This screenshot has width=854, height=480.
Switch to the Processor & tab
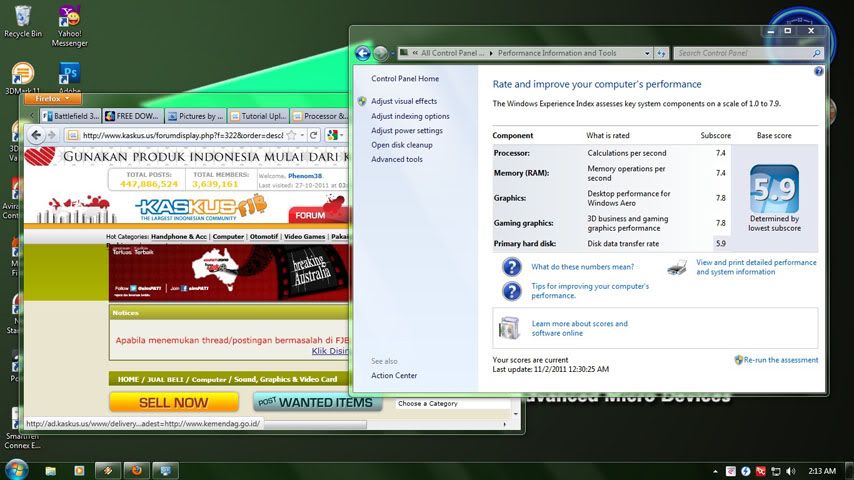[320, 116]
